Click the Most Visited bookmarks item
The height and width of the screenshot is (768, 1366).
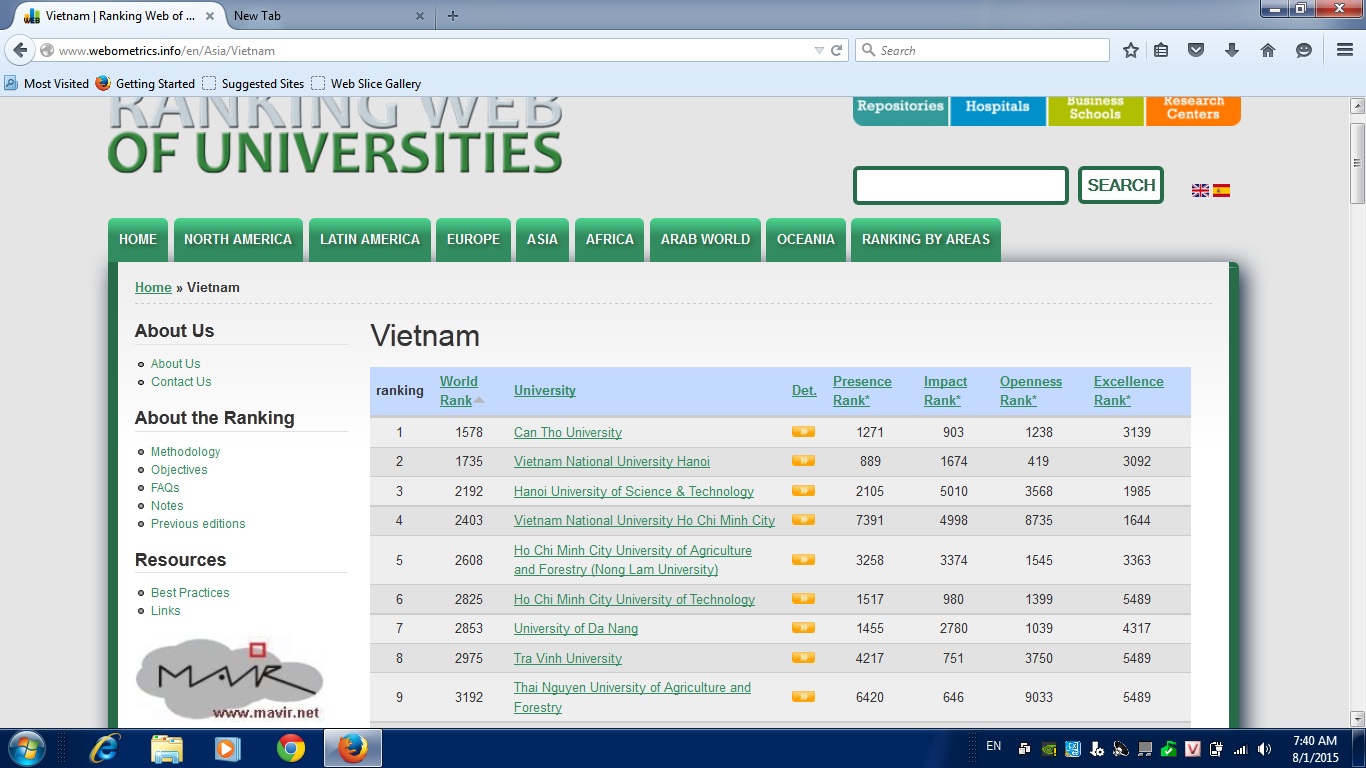point(47,84)
